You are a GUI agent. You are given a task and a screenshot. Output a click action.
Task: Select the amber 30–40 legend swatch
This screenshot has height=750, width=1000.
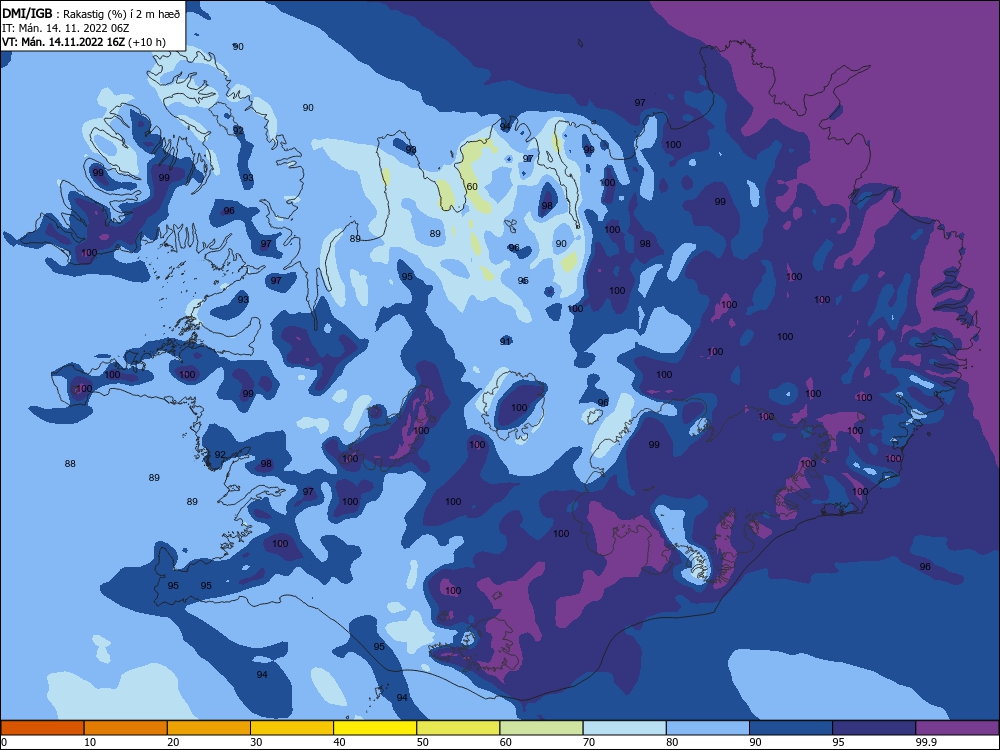point(292,728)
